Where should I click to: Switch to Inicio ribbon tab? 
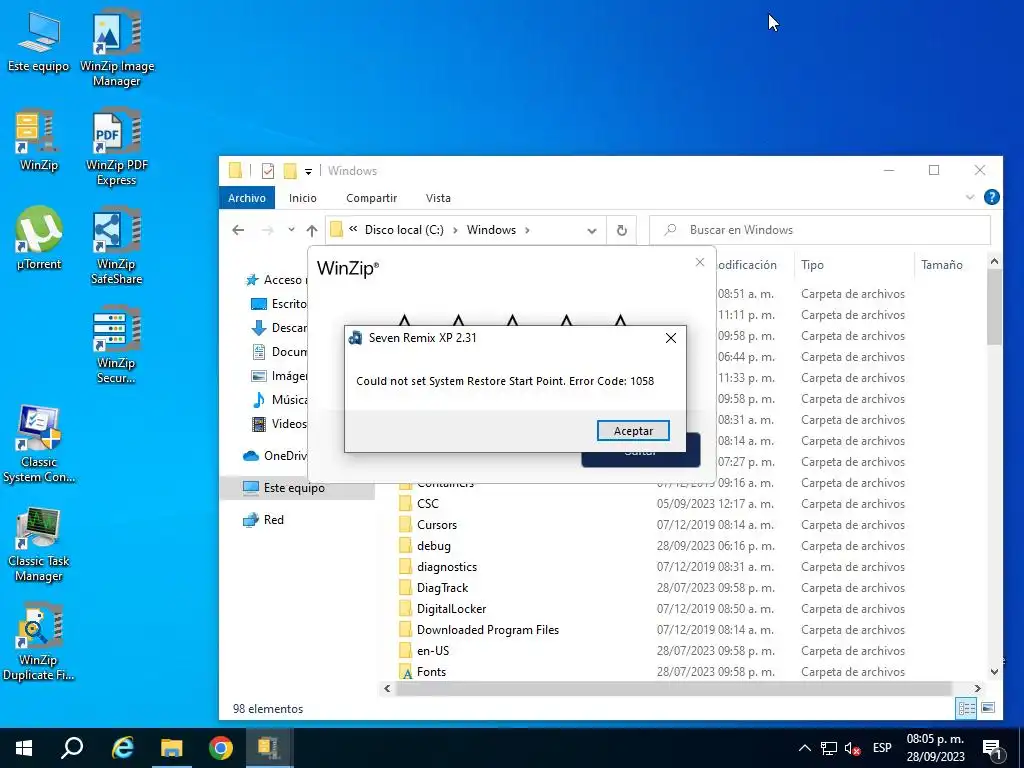click(x=303, y=198)
